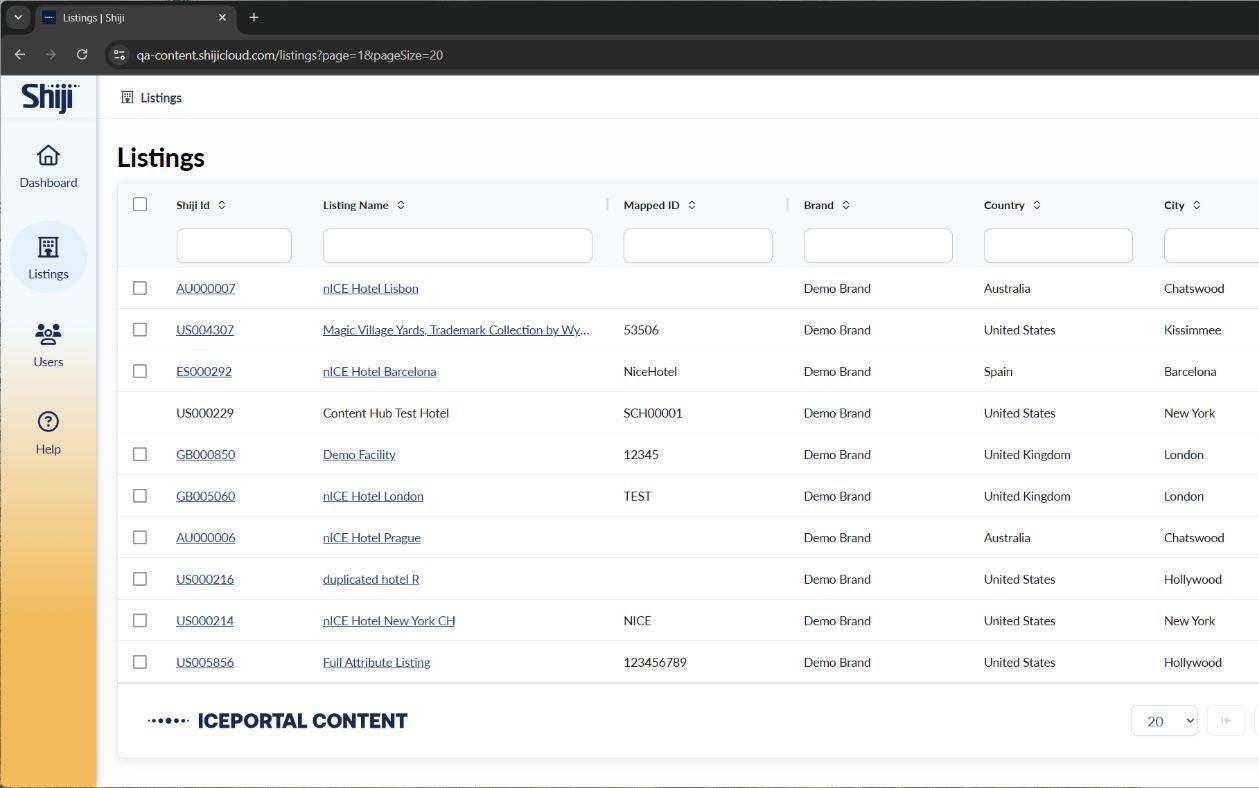The height and width of the screenshot is (788, 1259).
Task: Expand the browser tab search dropdown
Action: (18, 17)
